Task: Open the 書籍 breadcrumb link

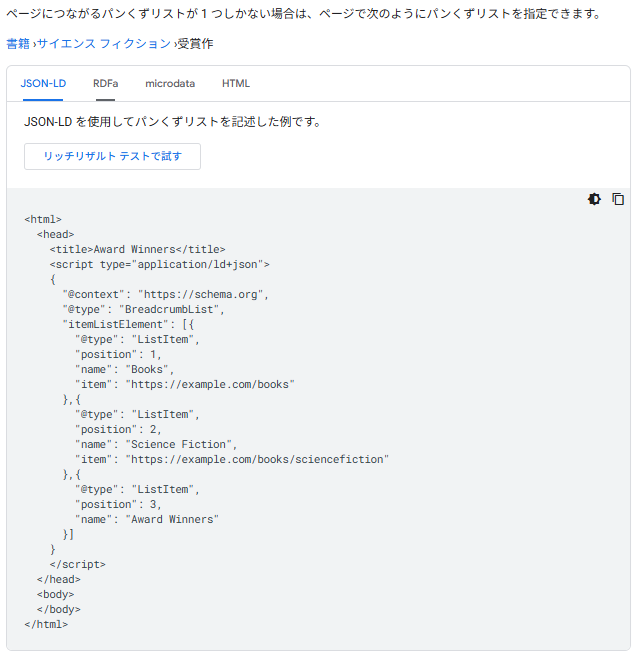Action: pos(18,43)
